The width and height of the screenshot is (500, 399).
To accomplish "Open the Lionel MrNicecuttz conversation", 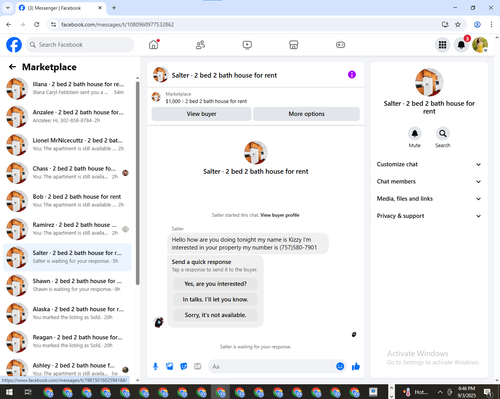I will (67, 145).
